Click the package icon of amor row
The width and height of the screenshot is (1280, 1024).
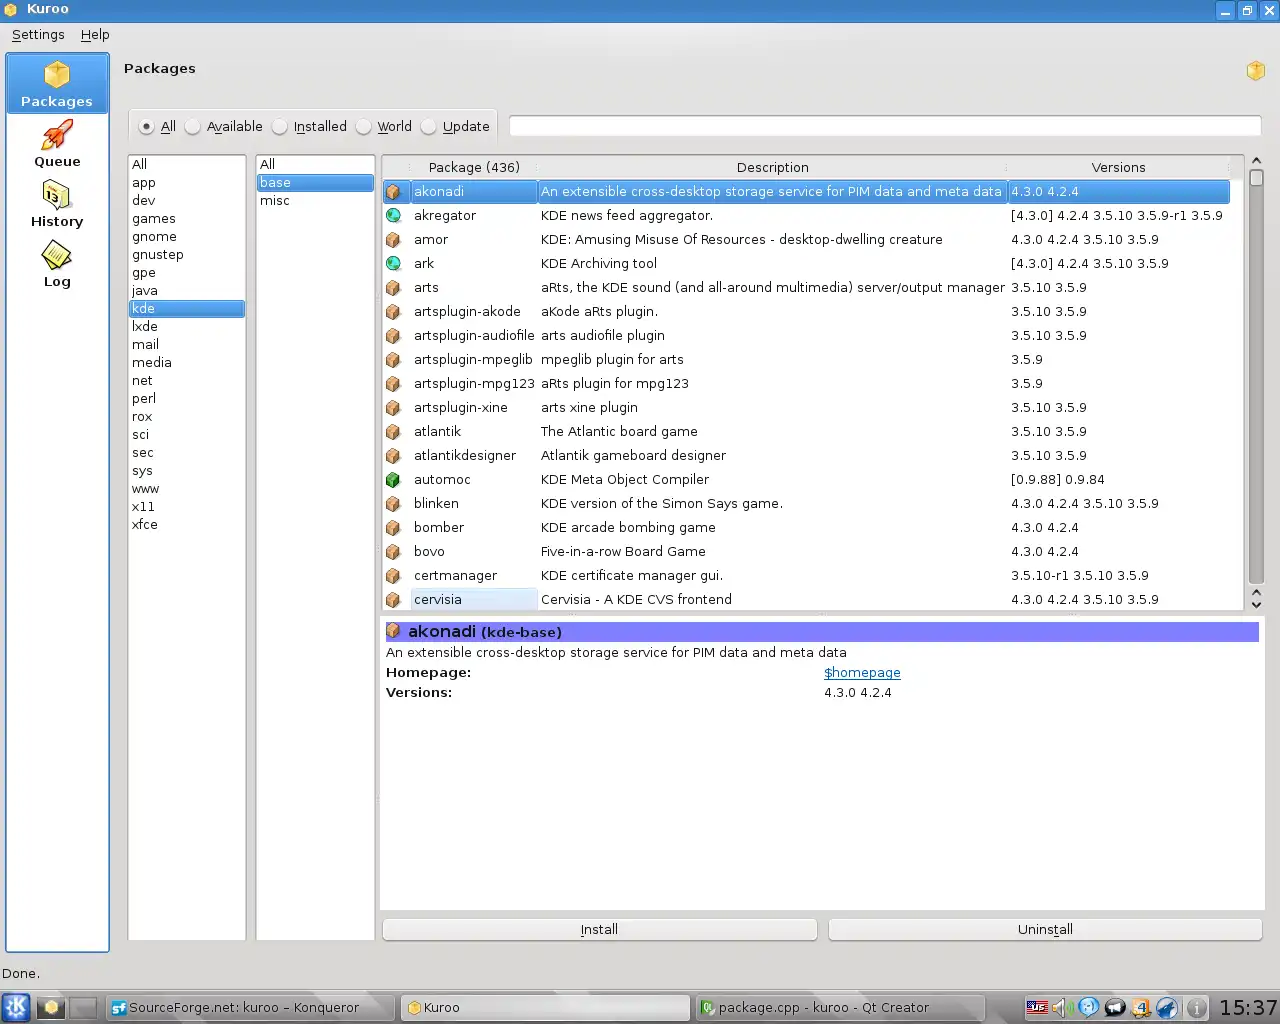(x=393, y=239)
